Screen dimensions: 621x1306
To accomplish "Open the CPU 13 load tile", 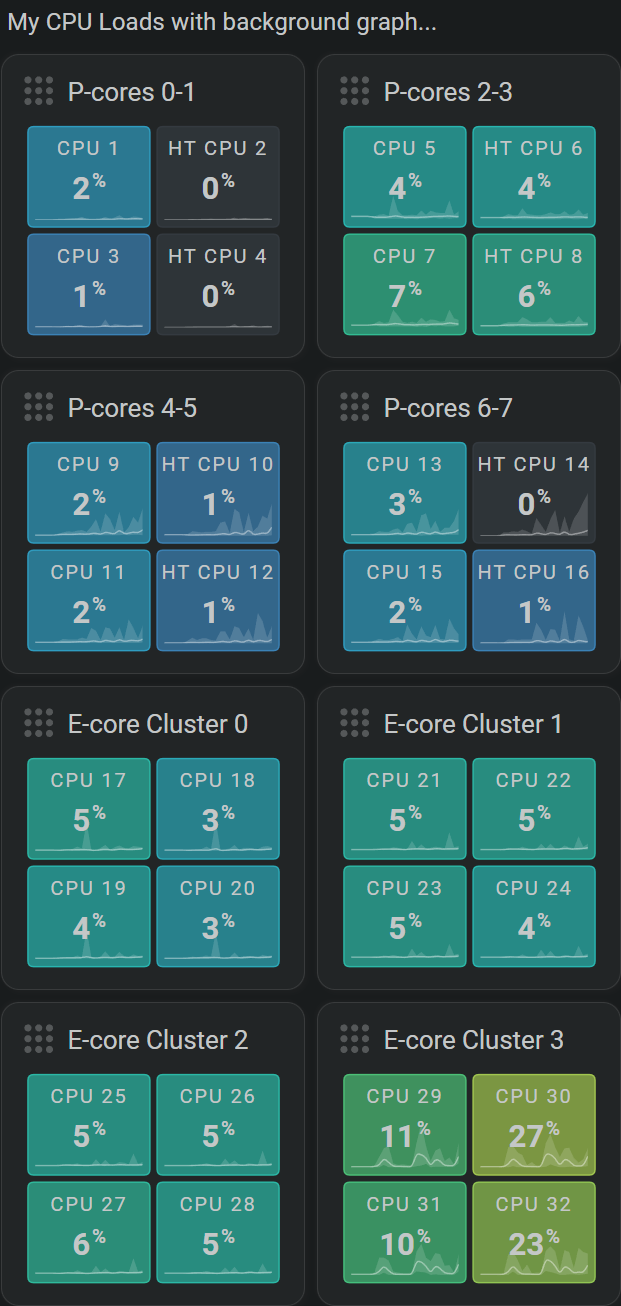I will (x=405, y=492).
